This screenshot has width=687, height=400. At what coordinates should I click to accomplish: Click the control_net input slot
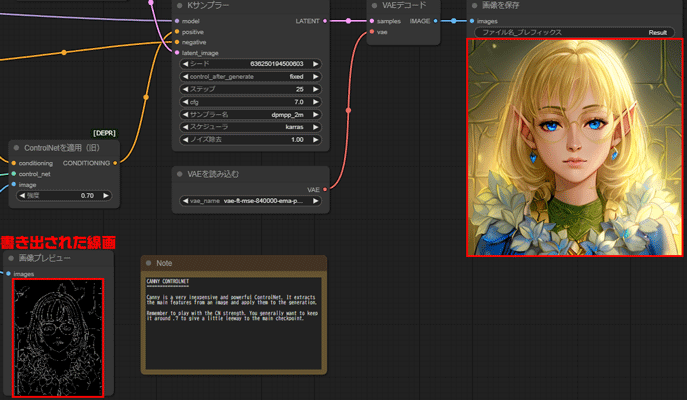pos(14,174)
